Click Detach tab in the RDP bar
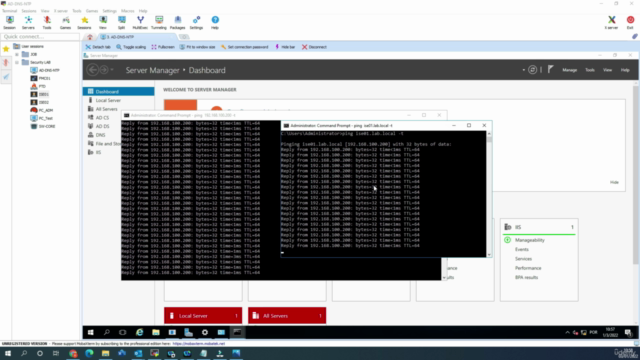This screenshot has width=640, height=360. point(98,47)
